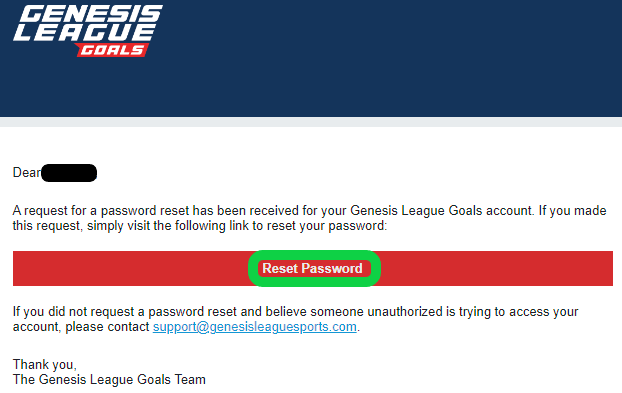622x393 pixels.
Task: Click the Thank you closing line
Action: point(44,364)
